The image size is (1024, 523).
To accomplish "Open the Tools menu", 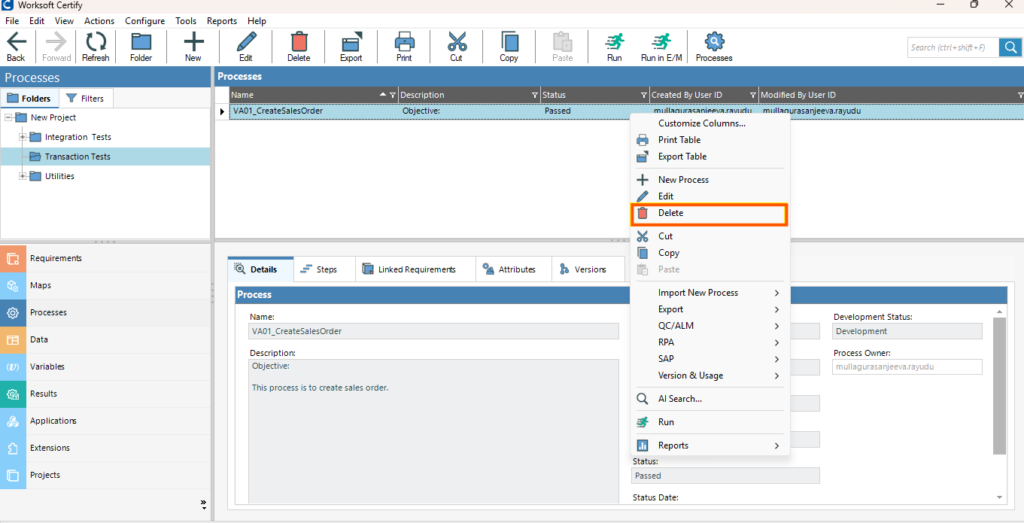I will 186,21.
